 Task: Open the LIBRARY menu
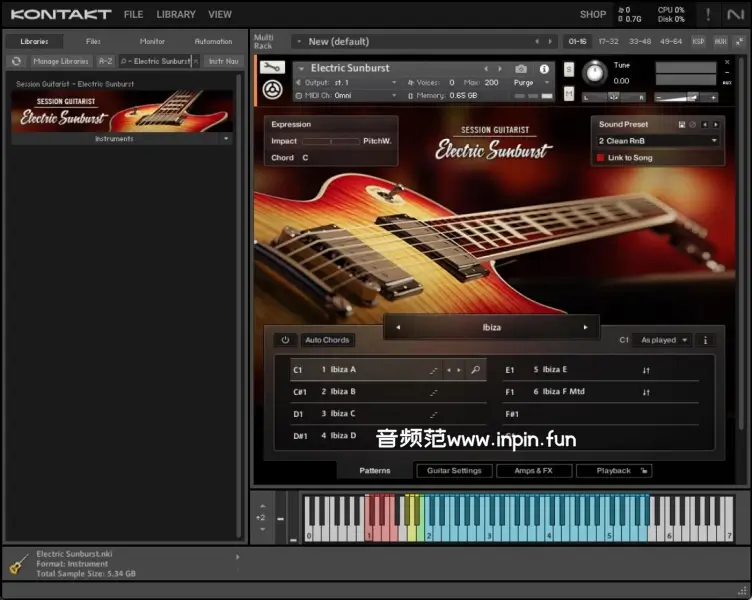click(176, 15)
